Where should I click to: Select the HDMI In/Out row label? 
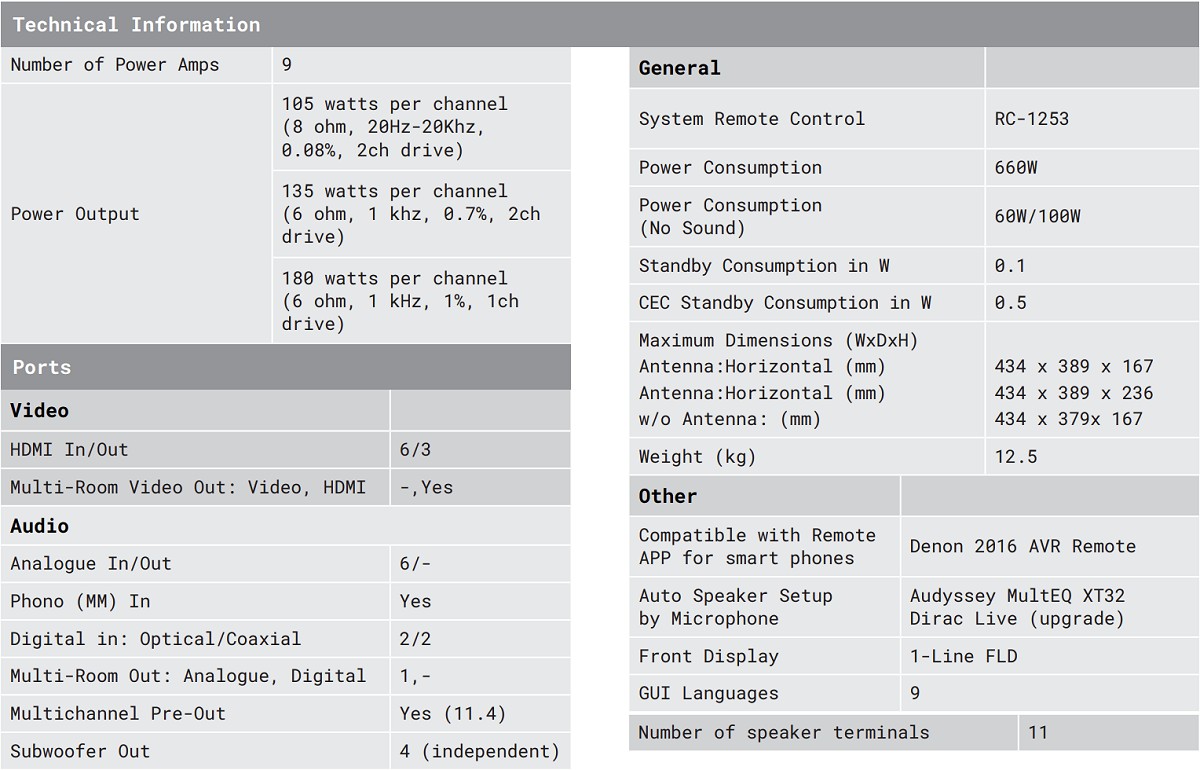(70, 450)
